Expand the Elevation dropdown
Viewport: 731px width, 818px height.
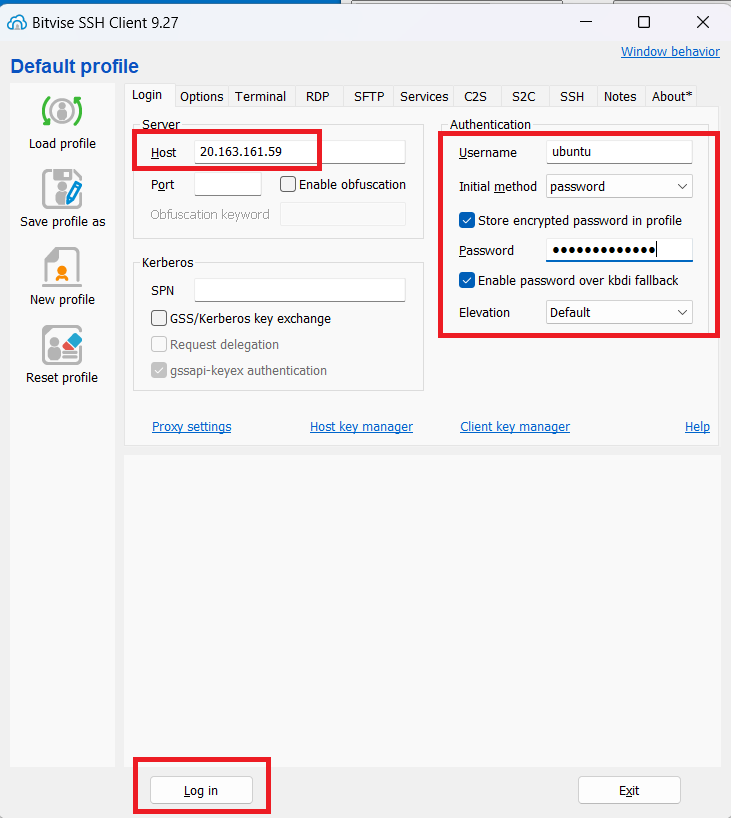tap(620, 312)
